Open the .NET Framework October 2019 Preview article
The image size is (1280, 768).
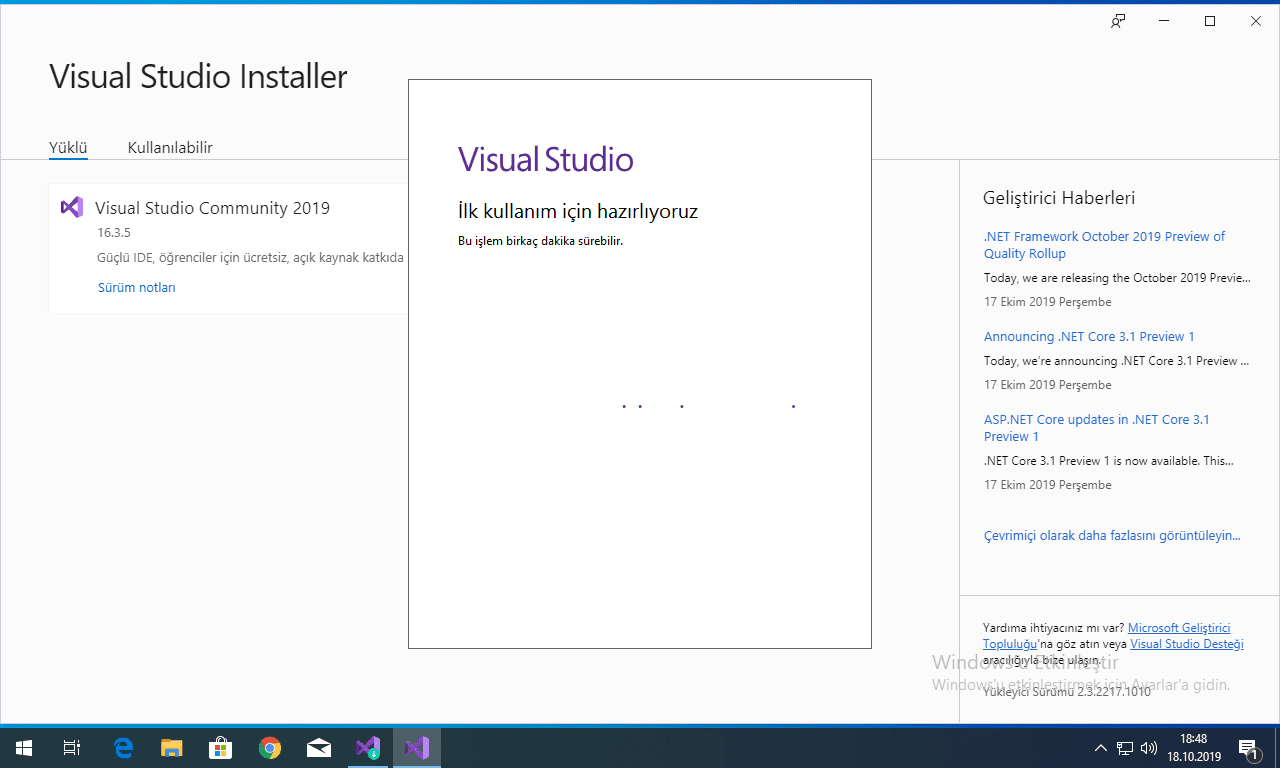pos(1104,245)
